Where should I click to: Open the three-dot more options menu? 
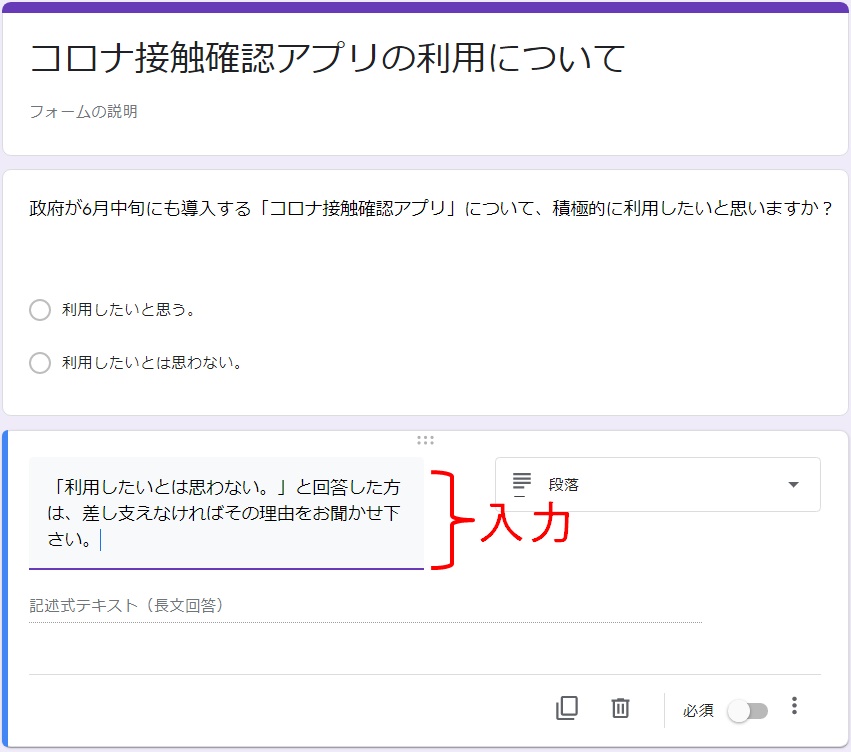point(794,707)
